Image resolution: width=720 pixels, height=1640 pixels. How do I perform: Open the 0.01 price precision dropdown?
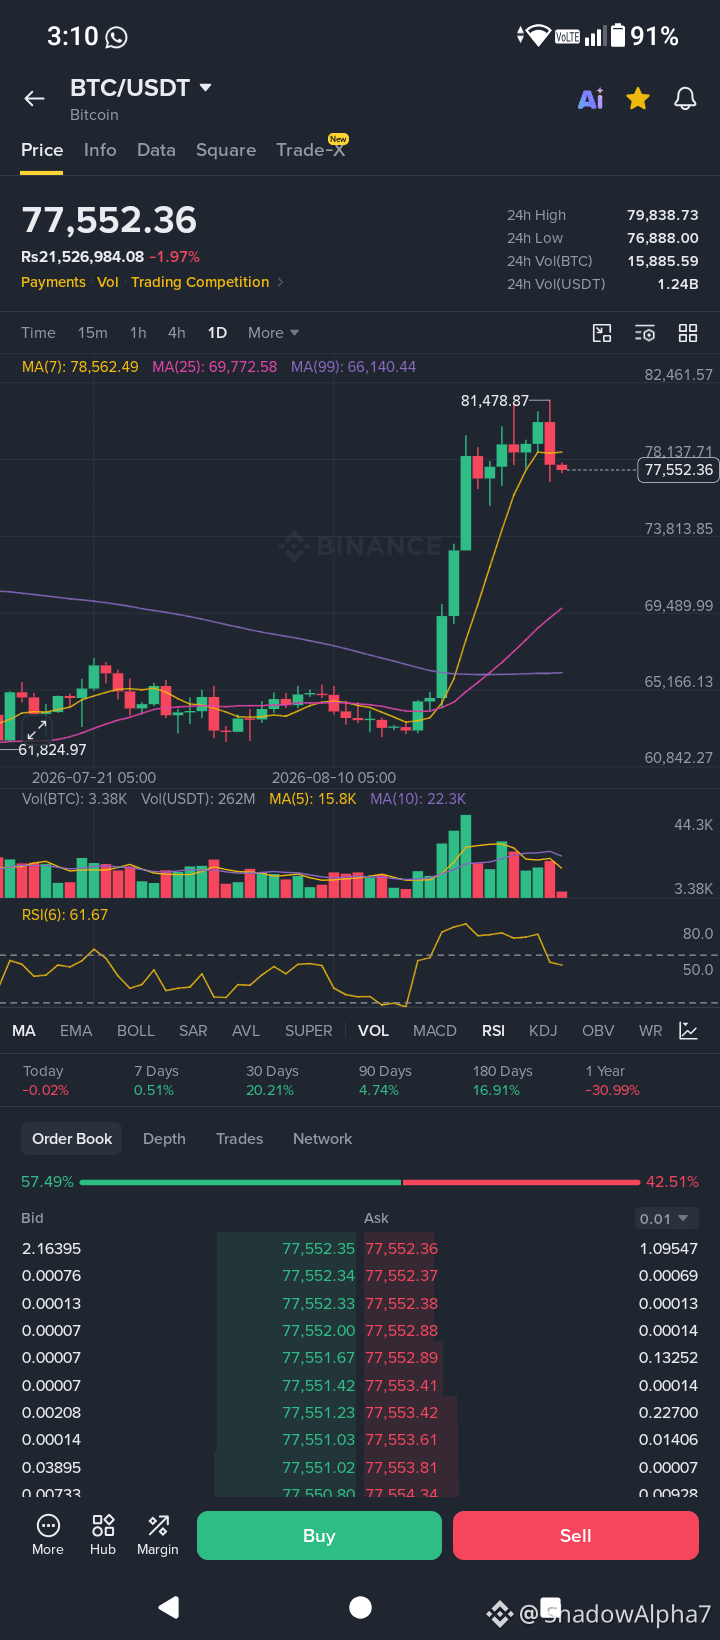click(665, 1218)
